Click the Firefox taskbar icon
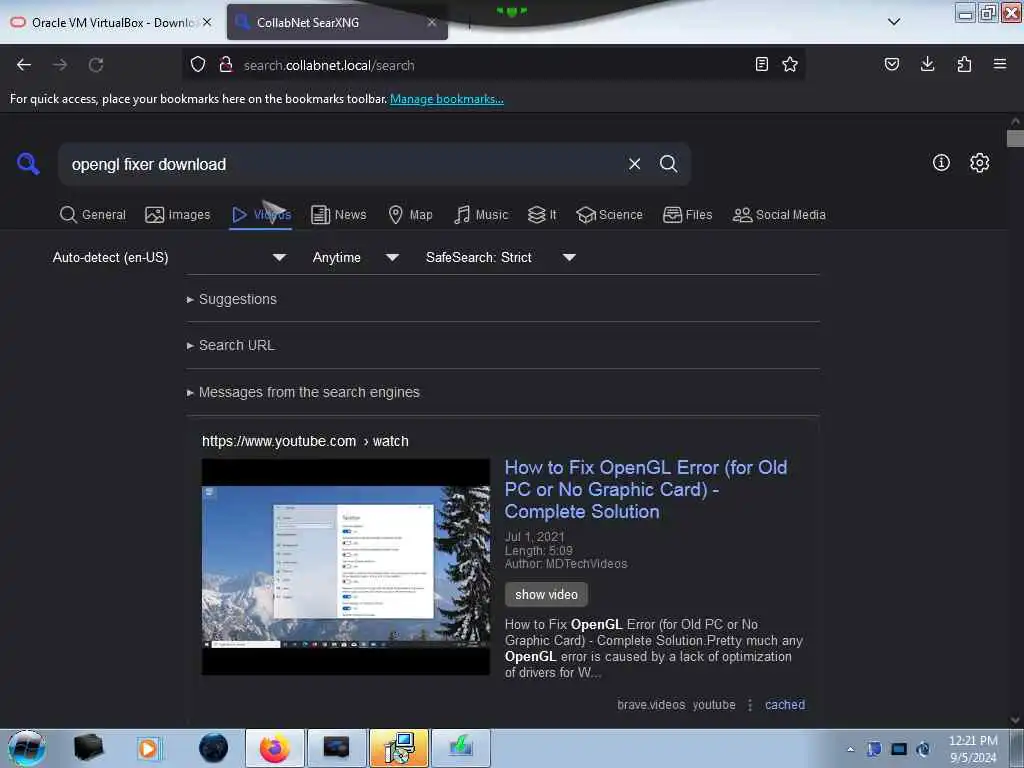 pos(274,748)
